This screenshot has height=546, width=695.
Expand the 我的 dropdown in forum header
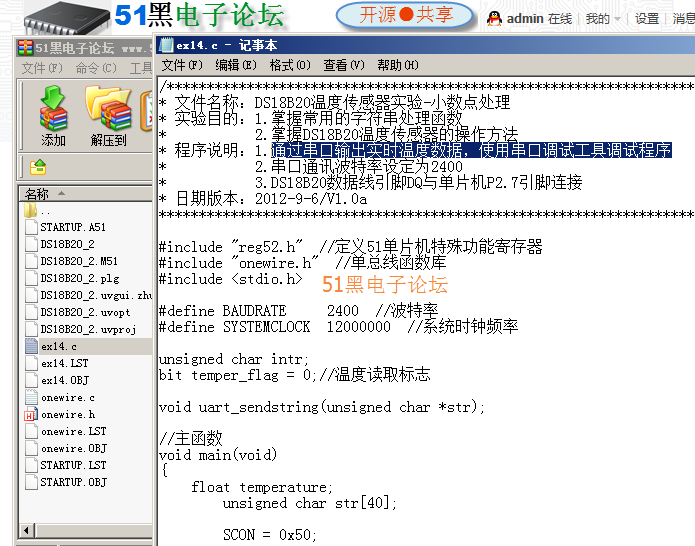tap(602, 19)
